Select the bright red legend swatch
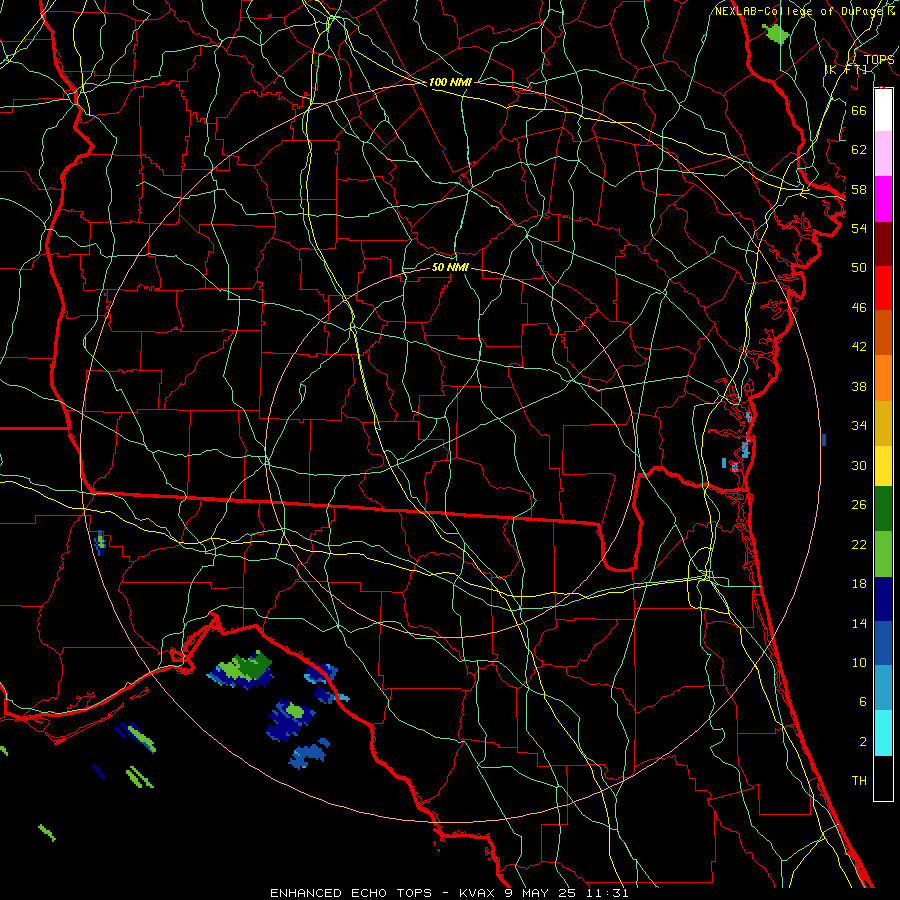Viewport: 900px width, 900px height. (x=883, y=288)
